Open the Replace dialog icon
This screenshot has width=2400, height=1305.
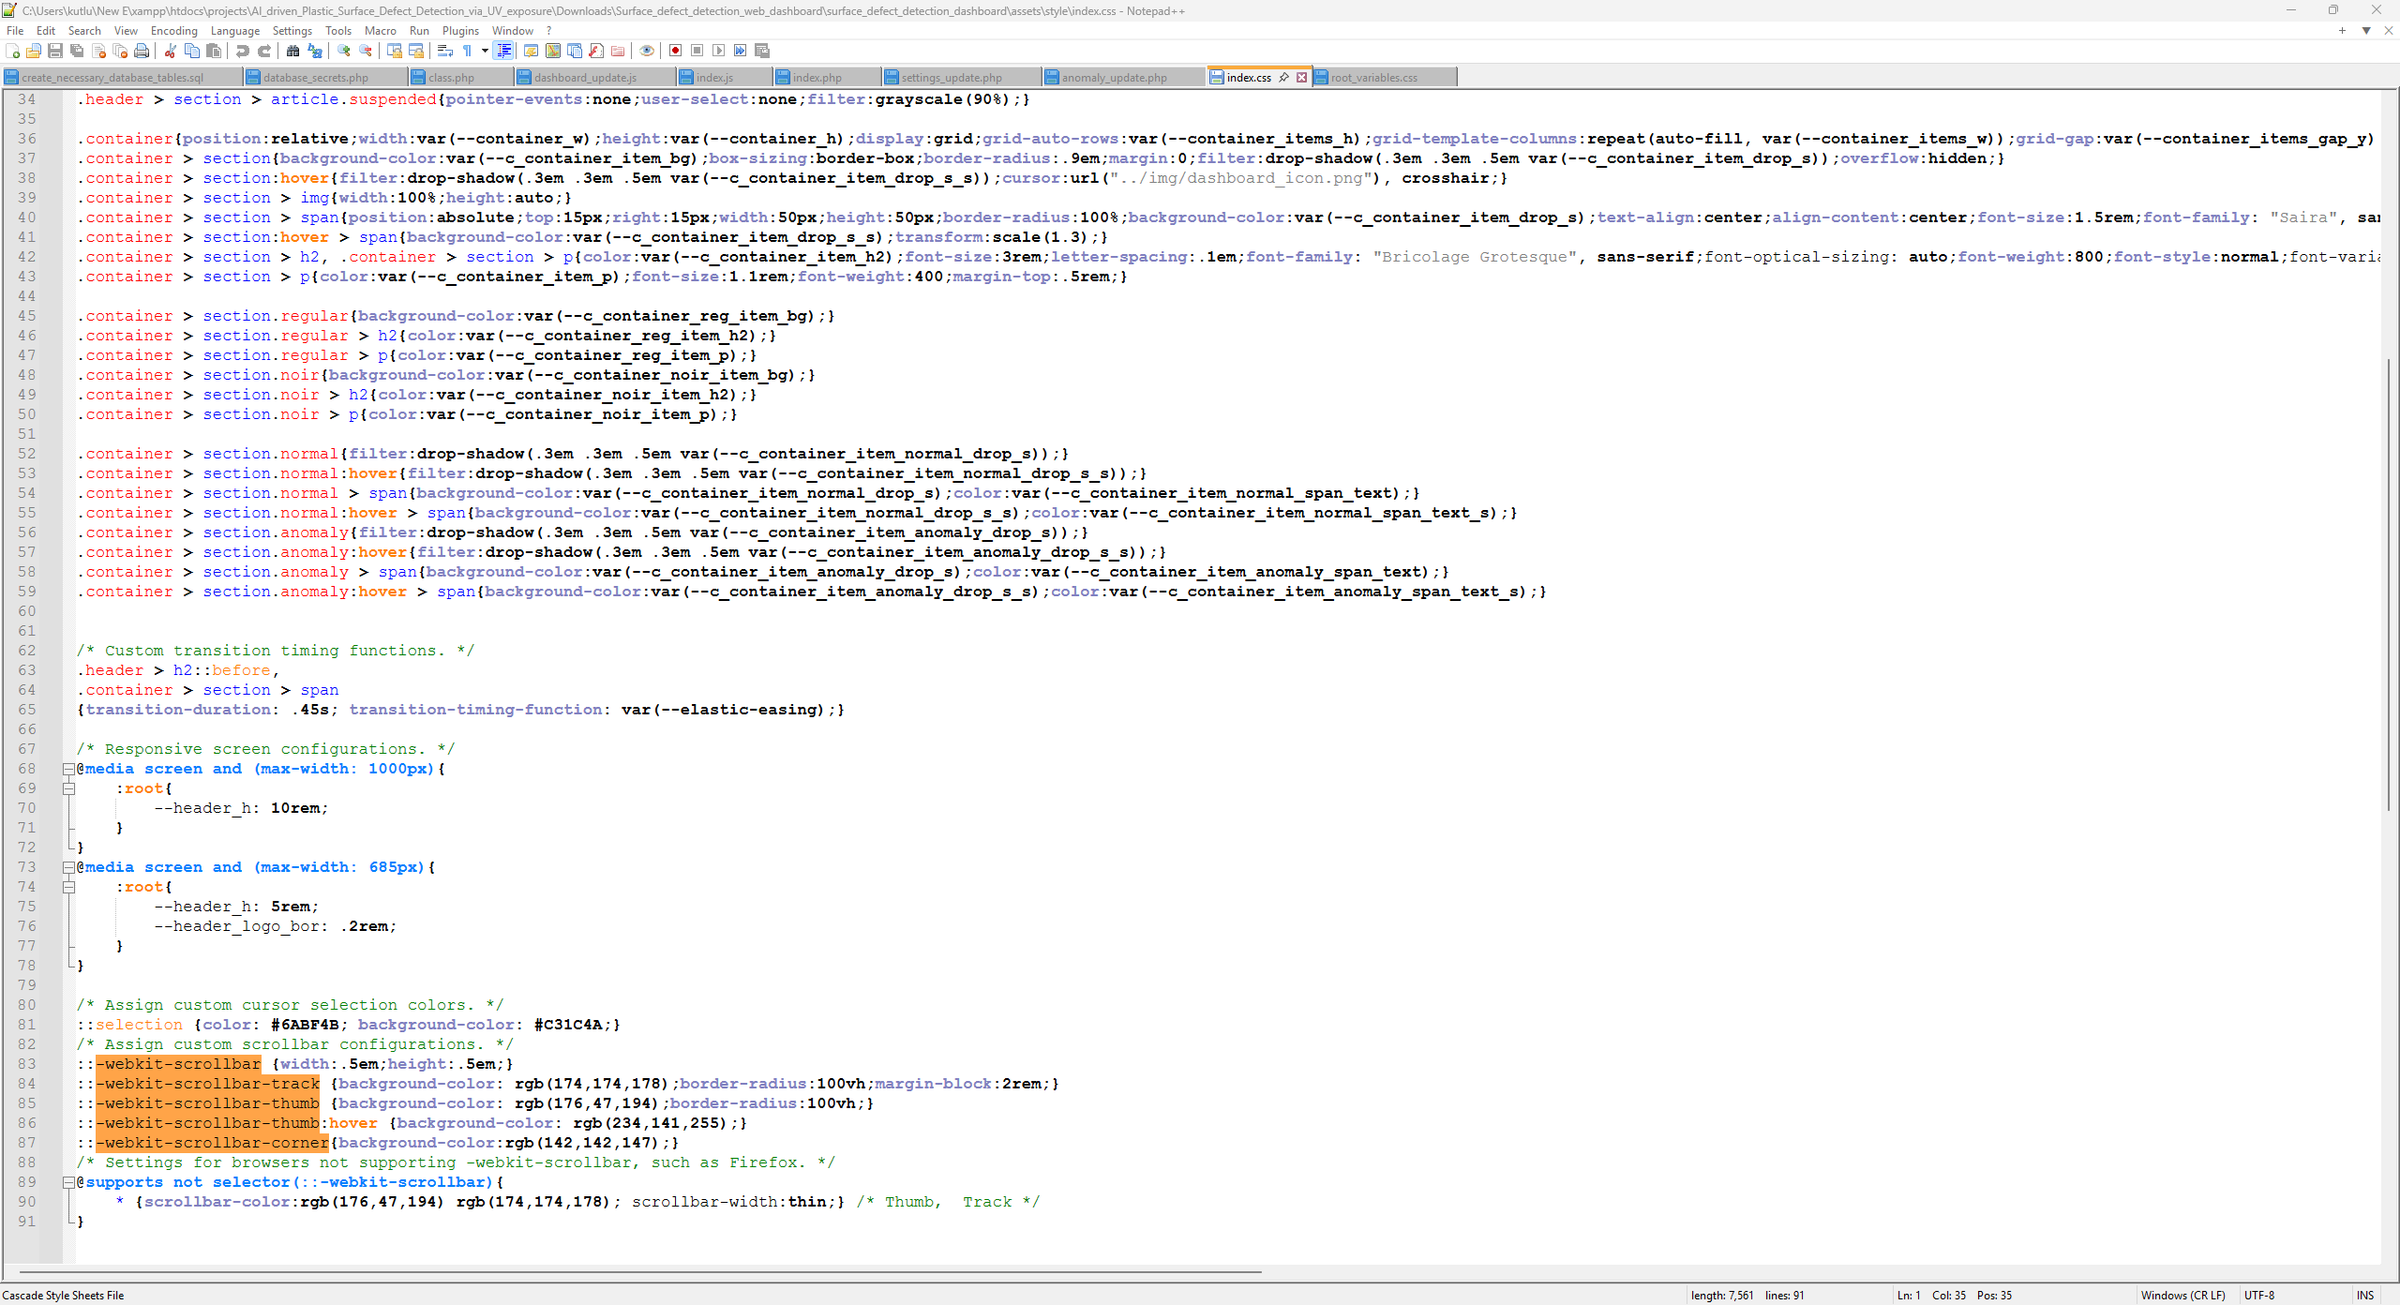coord(315,51)
